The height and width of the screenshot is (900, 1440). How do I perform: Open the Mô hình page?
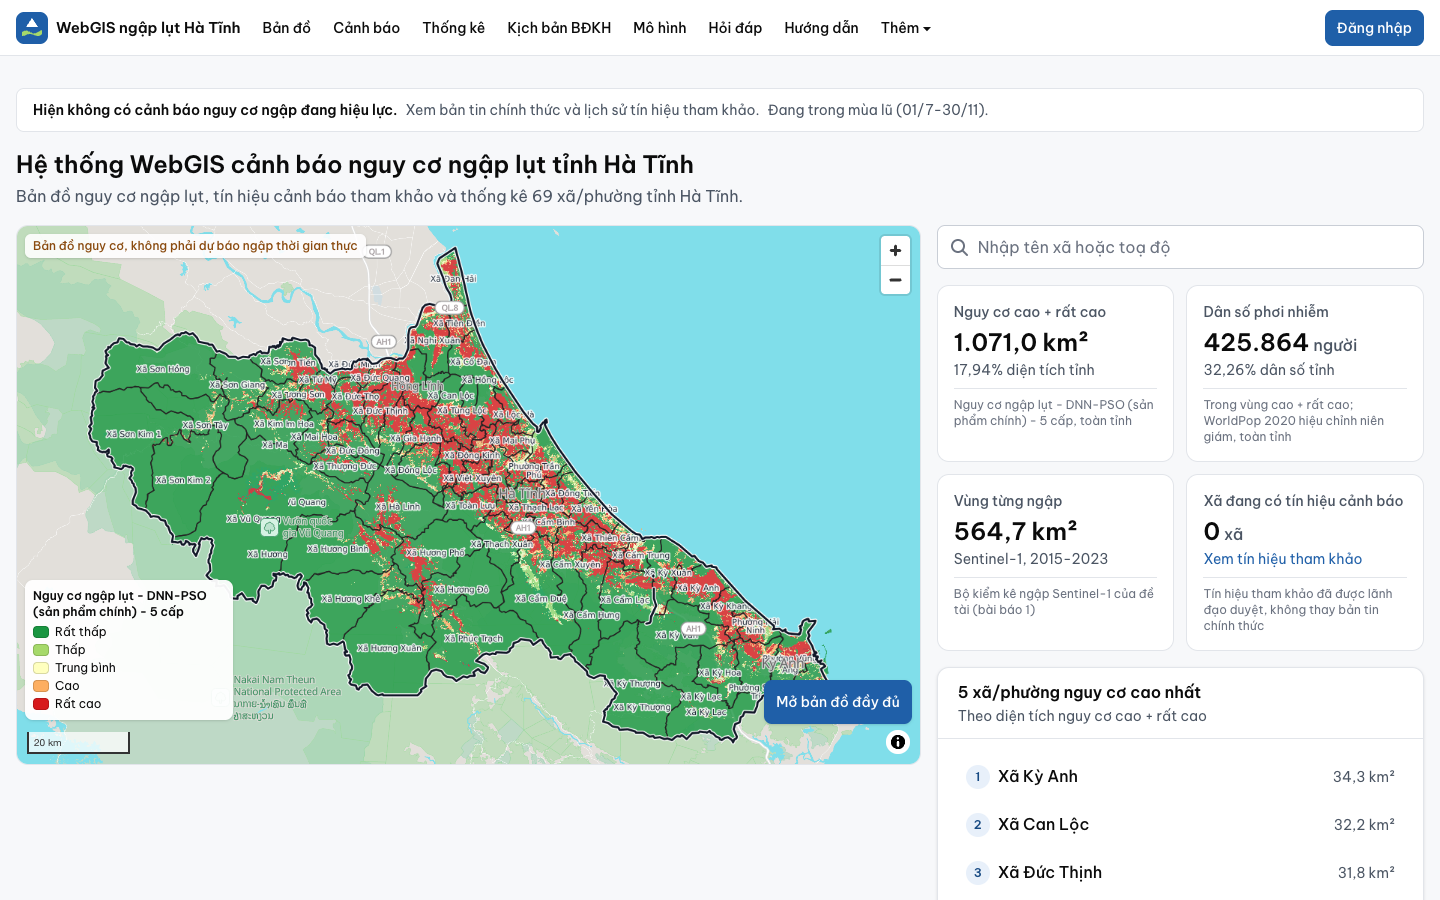pyautogui.click(x=660, y=28)
